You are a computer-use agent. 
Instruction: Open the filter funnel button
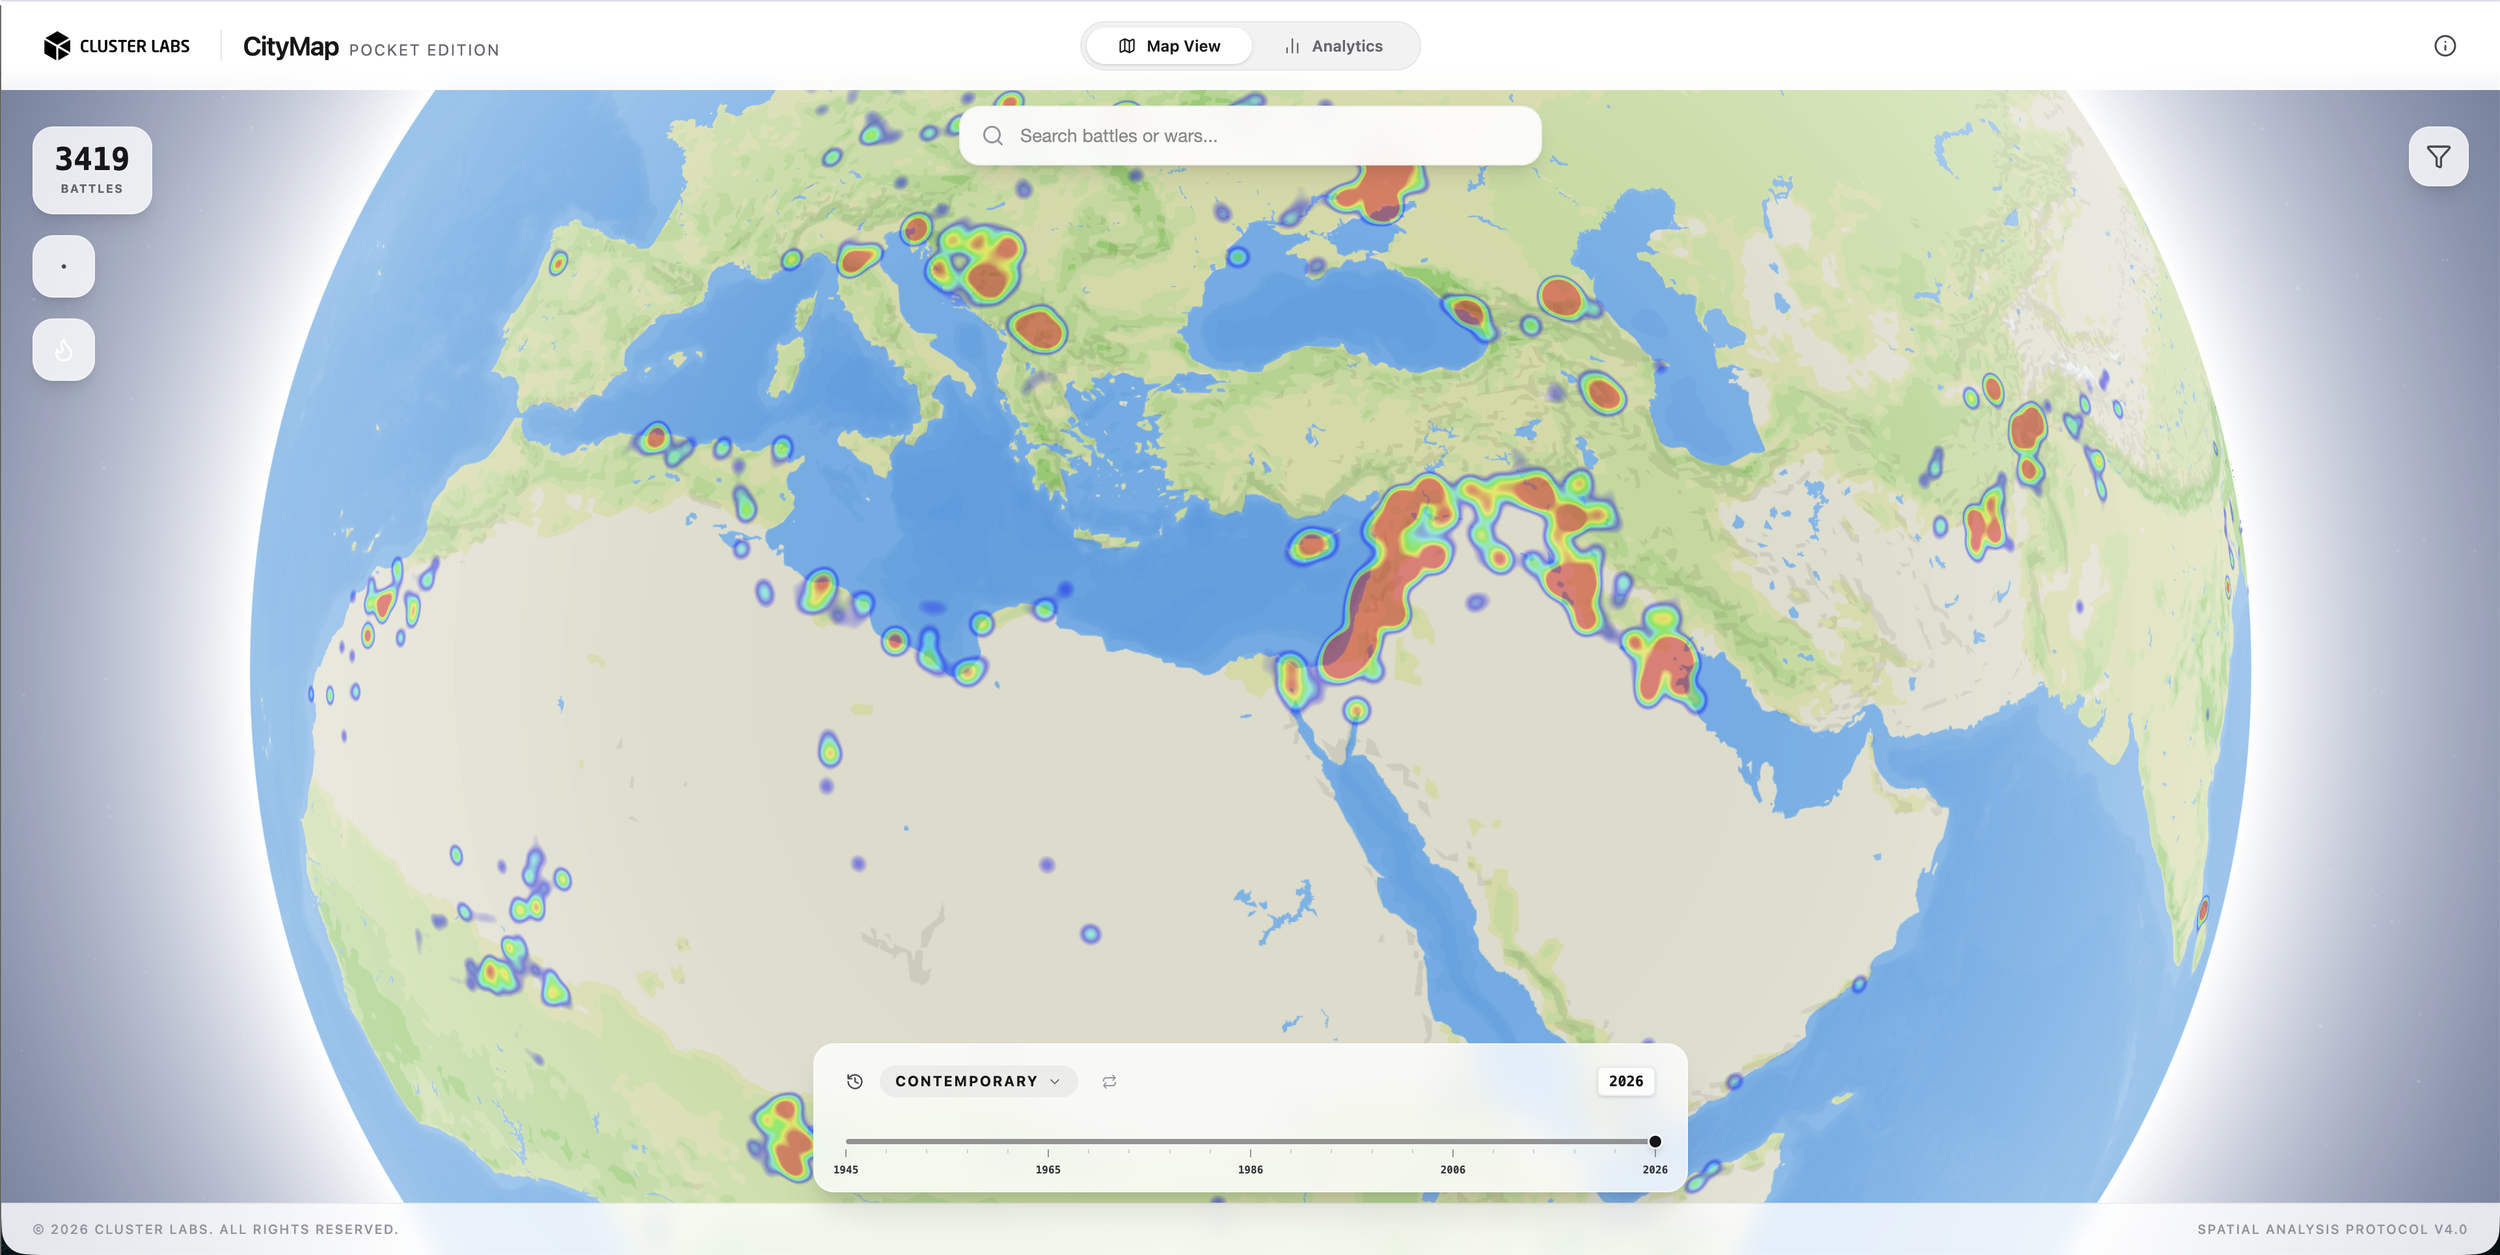tap(2438, 157)
